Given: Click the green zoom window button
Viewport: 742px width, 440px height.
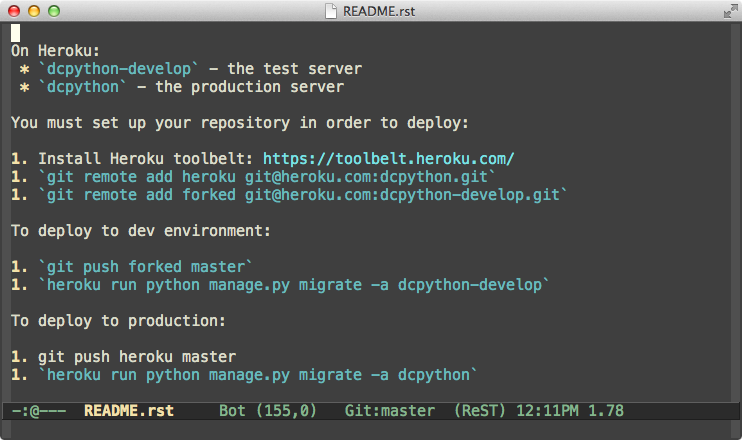Looking at the screenshot, I should 54,11.
